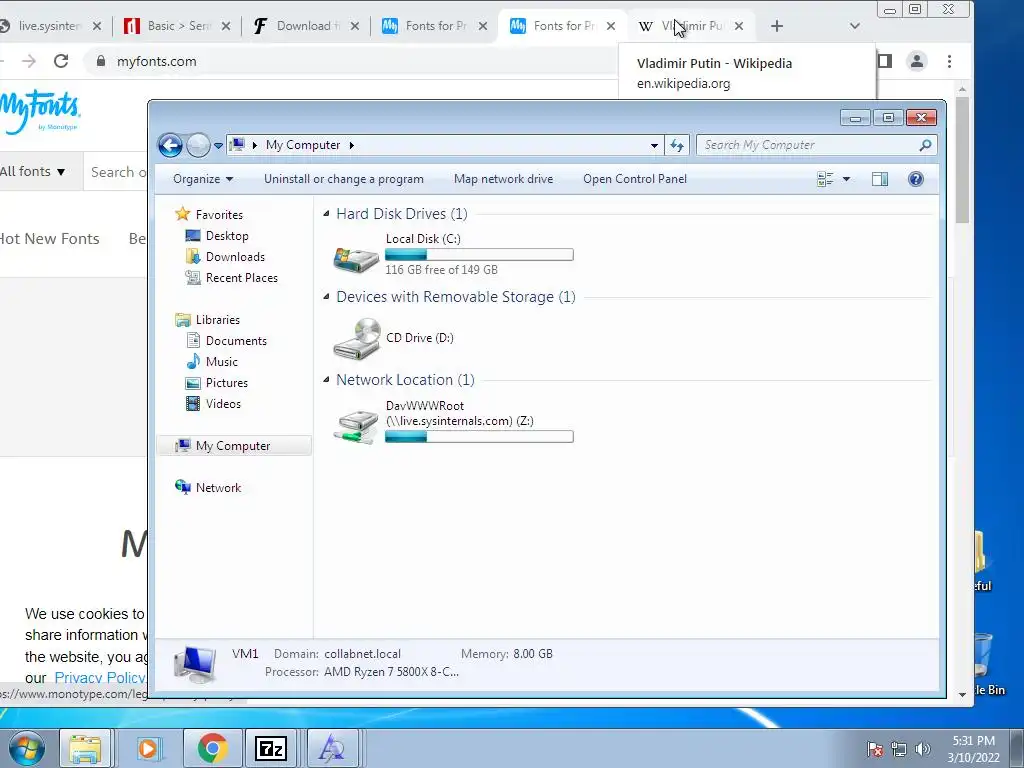Screen dimensions: 1024x768
Task: Open the Chrome three-dot menu
Action: (x=950, y=61)
